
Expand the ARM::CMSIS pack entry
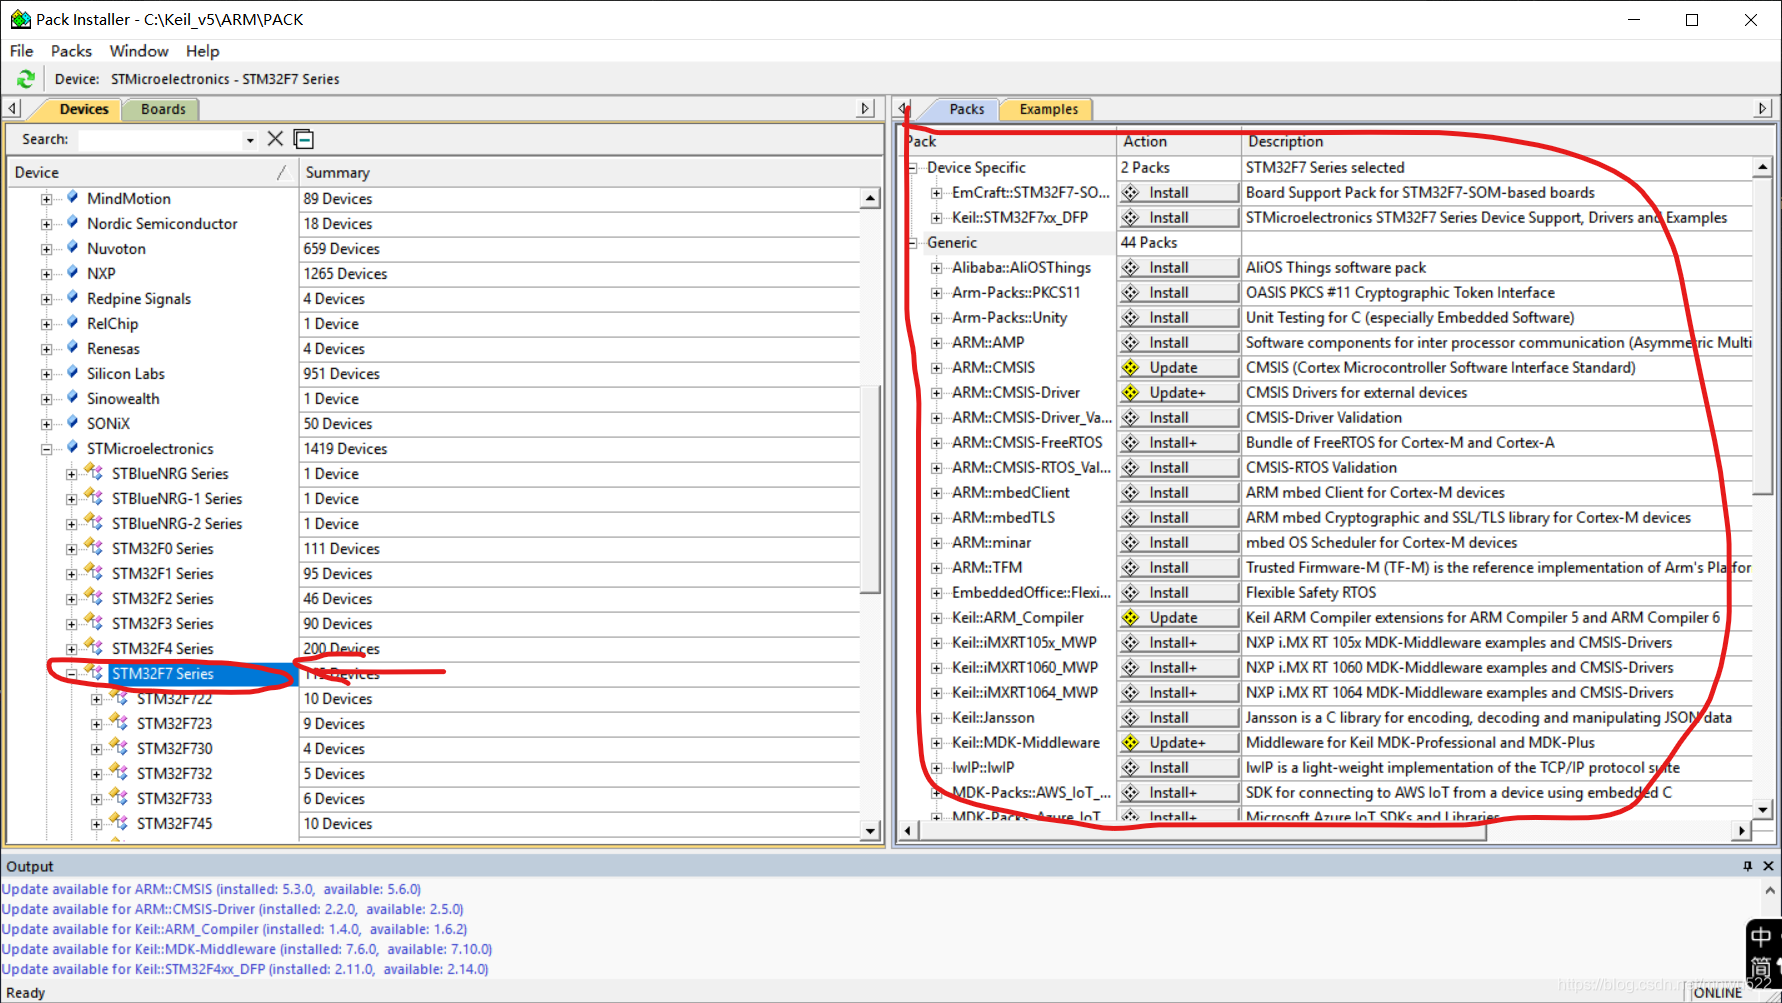click(x=936, y=368)
